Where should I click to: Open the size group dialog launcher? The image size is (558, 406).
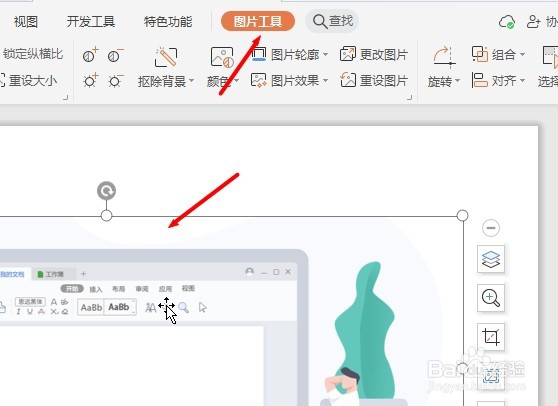point(65,97)
